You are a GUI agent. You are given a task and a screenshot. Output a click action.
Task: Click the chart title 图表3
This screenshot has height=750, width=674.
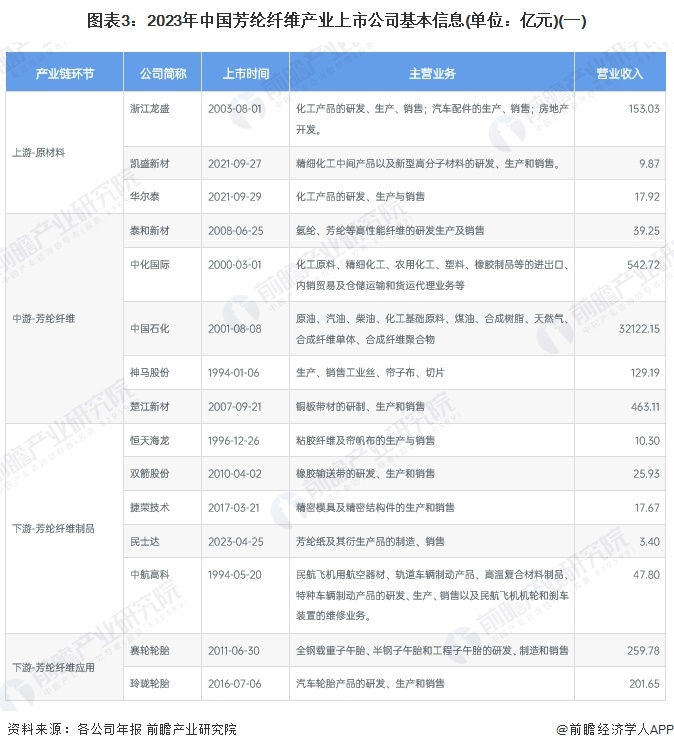pyautogui.click(x=337, y=21)
